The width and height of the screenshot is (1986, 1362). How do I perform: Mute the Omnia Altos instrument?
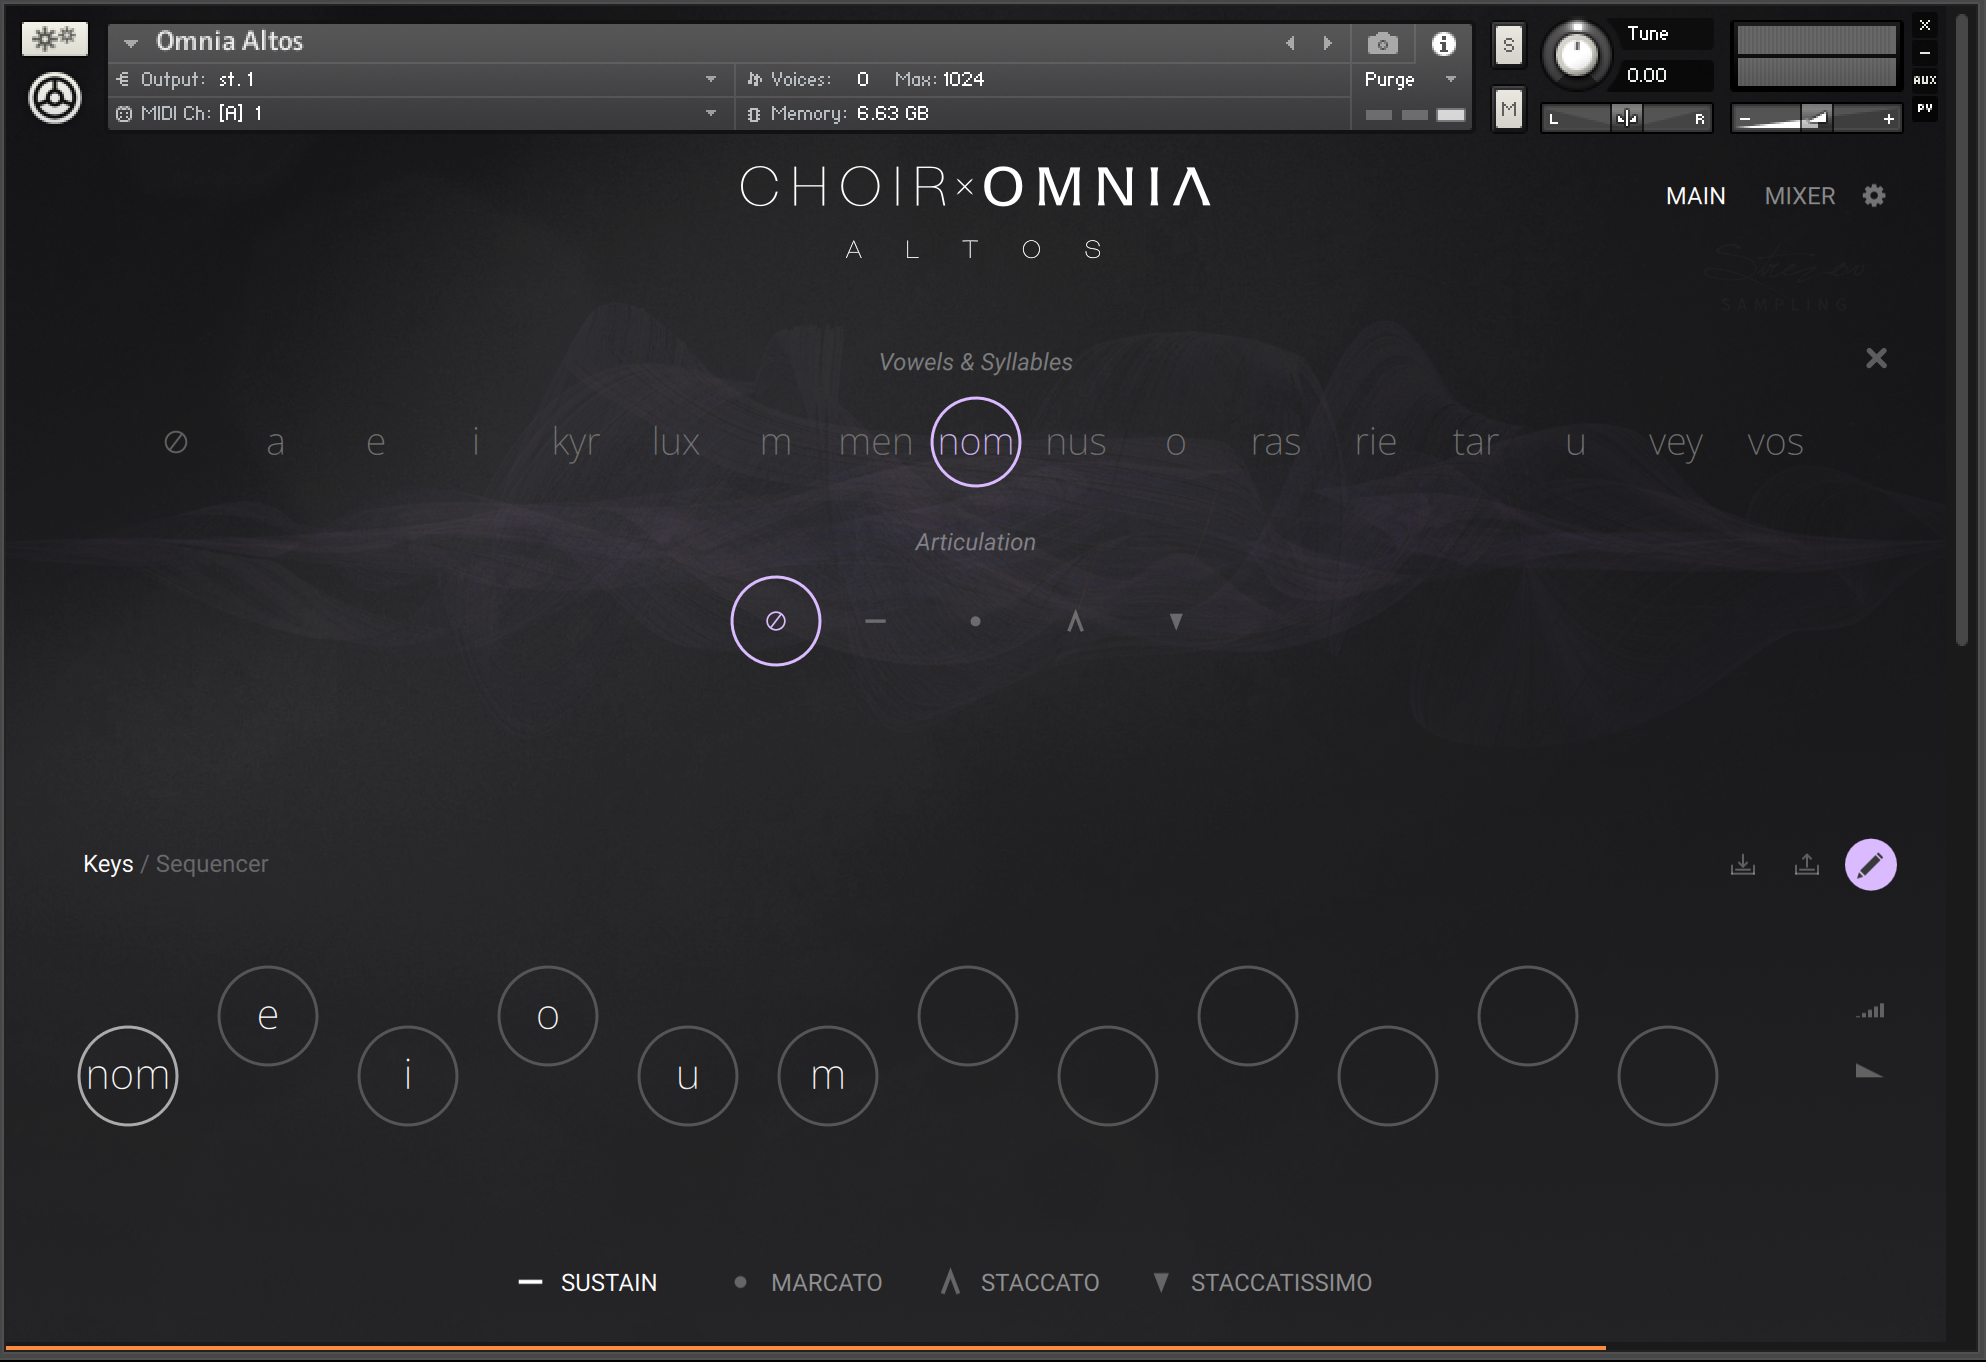pos(1508,109)
